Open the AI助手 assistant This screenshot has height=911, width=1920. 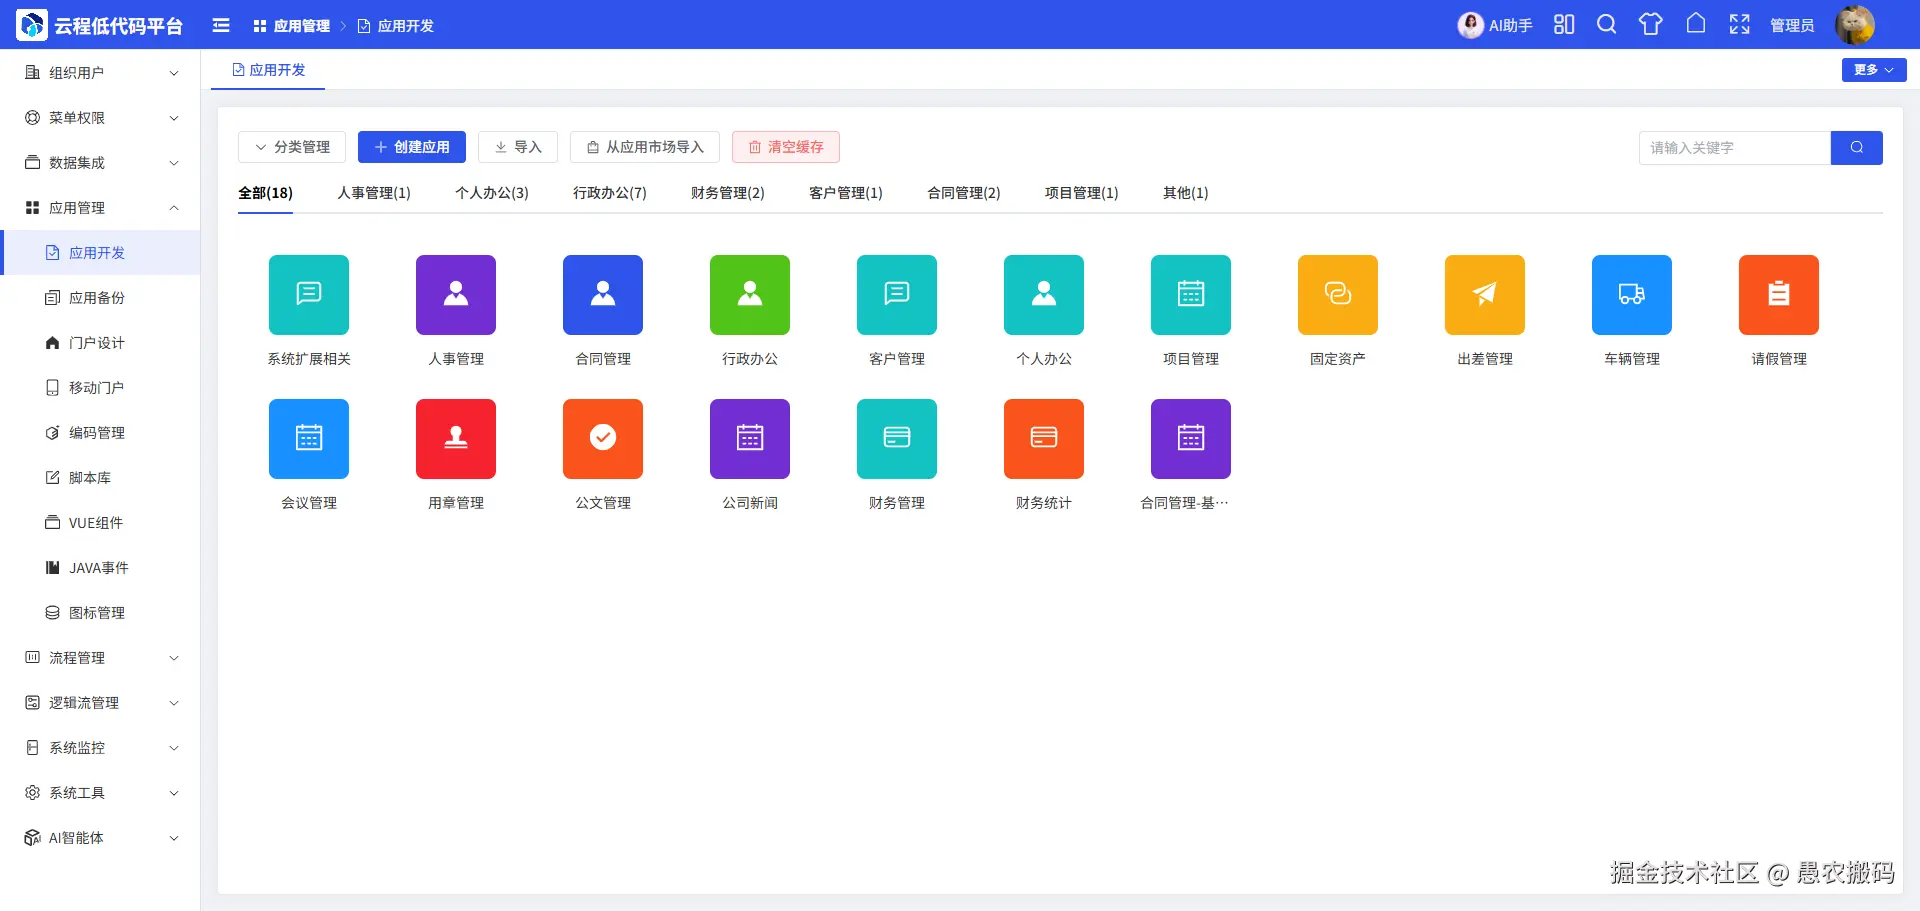1495,25
